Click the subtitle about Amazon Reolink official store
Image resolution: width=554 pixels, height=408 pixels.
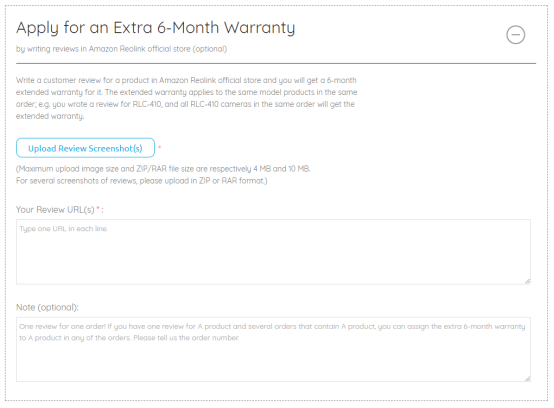(x=122, y=49)
